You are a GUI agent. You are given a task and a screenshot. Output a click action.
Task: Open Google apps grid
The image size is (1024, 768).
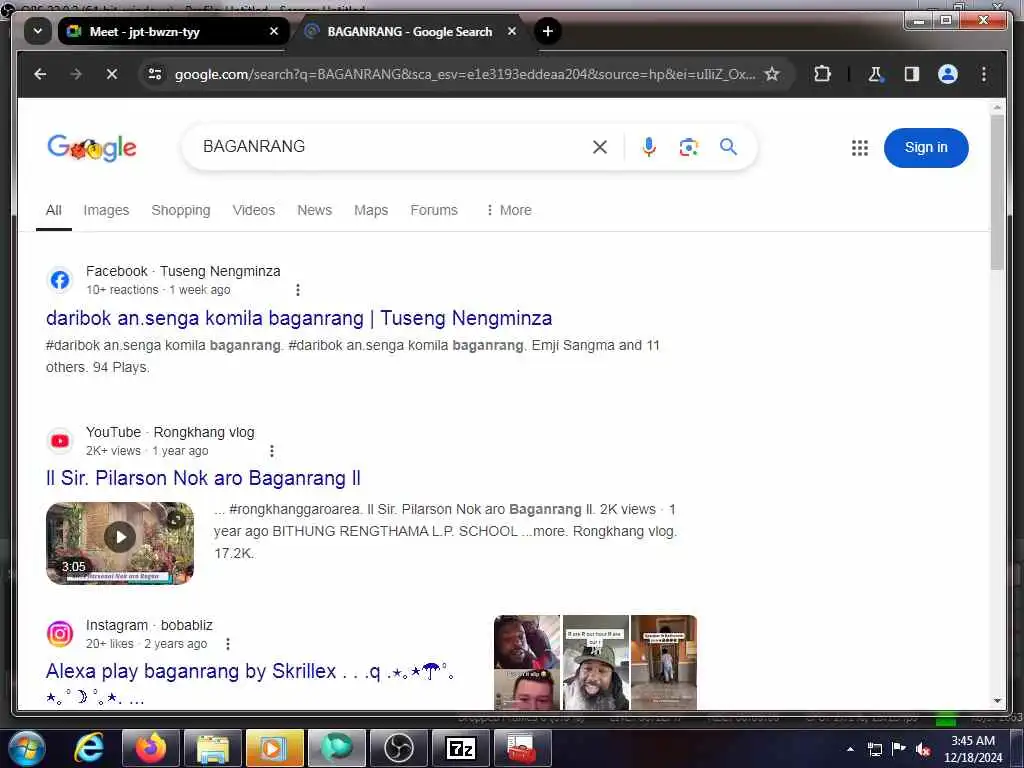coord(859,148)
